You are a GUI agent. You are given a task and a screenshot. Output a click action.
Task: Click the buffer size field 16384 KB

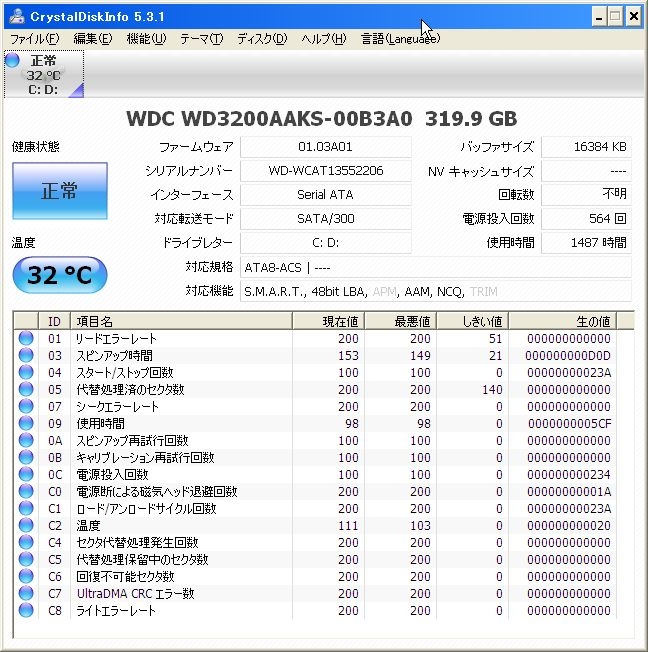point(586,147)
